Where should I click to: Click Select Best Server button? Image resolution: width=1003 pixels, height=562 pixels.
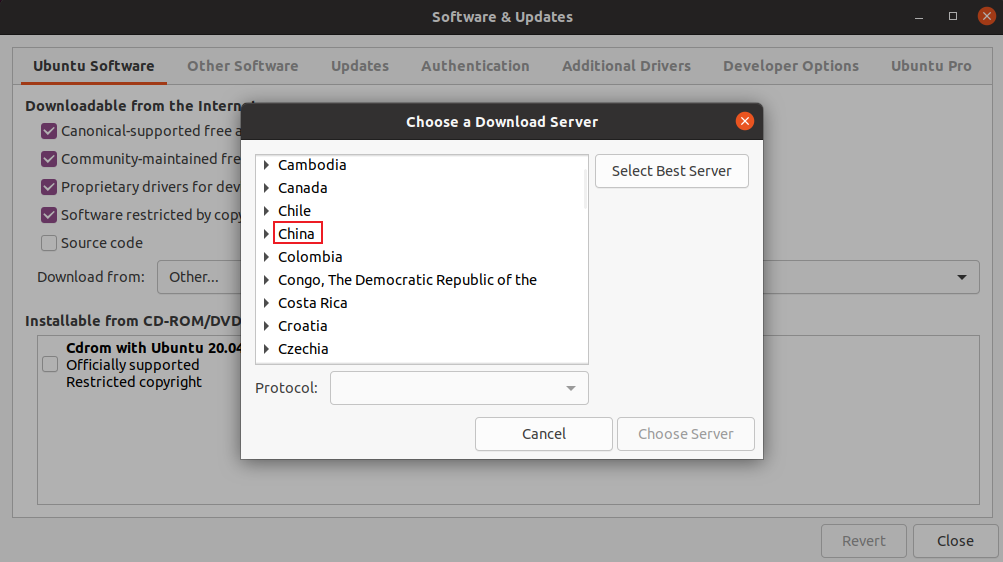[672, 171]
